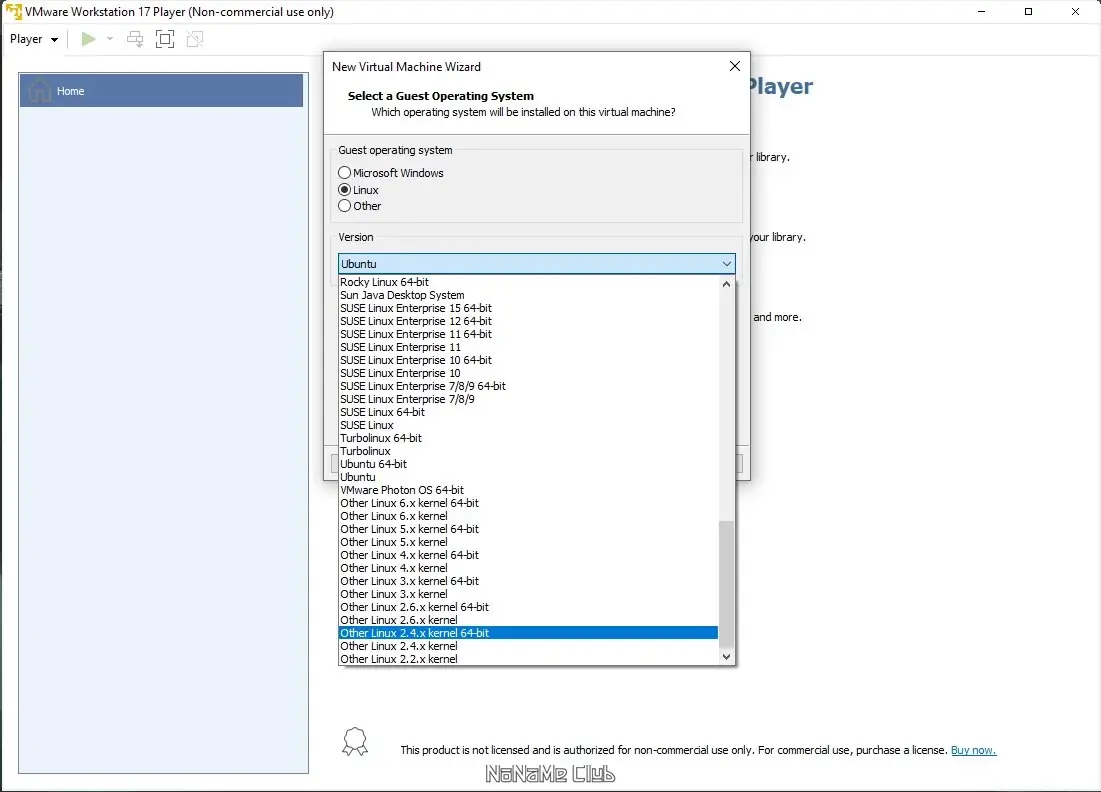Click the green Power On play icon

[x=88, y=39]
